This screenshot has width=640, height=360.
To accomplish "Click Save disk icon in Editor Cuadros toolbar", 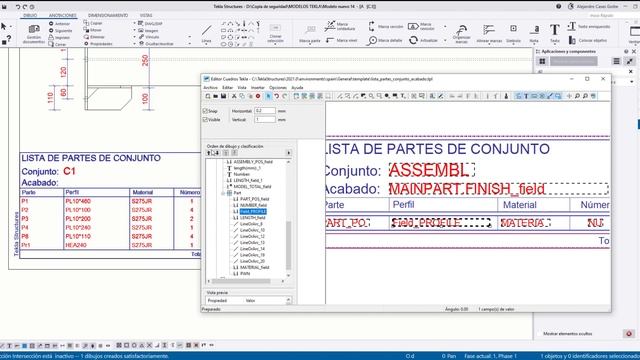I will click(223, 96).
